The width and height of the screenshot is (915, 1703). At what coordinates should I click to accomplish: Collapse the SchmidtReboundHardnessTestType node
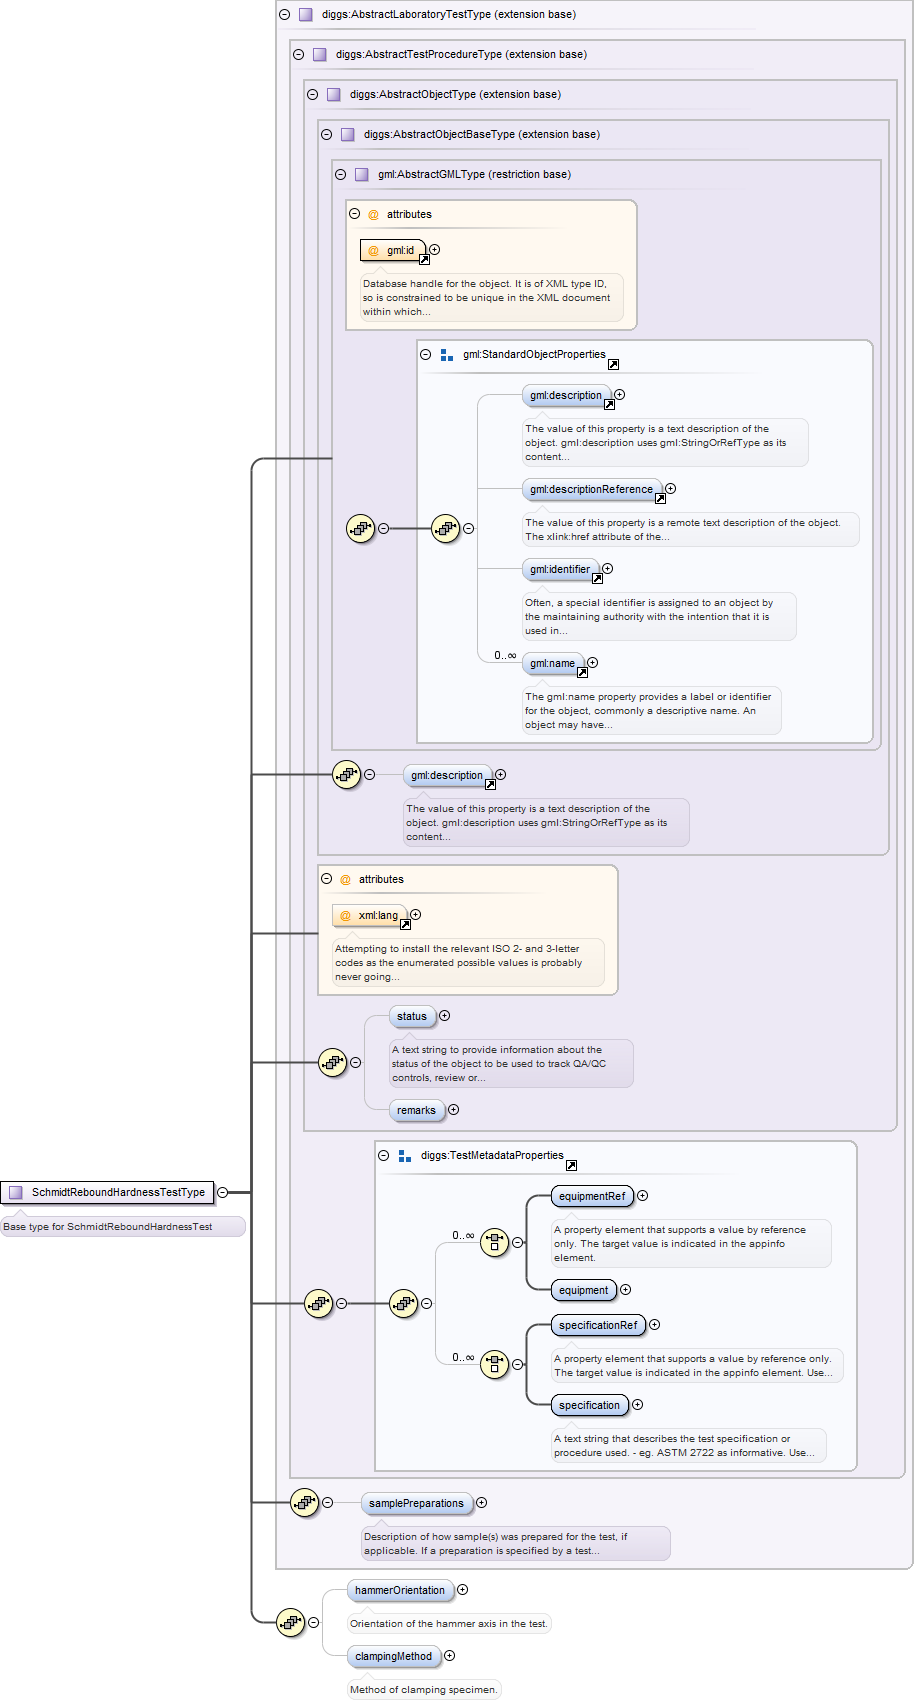tap(222, 1192)
